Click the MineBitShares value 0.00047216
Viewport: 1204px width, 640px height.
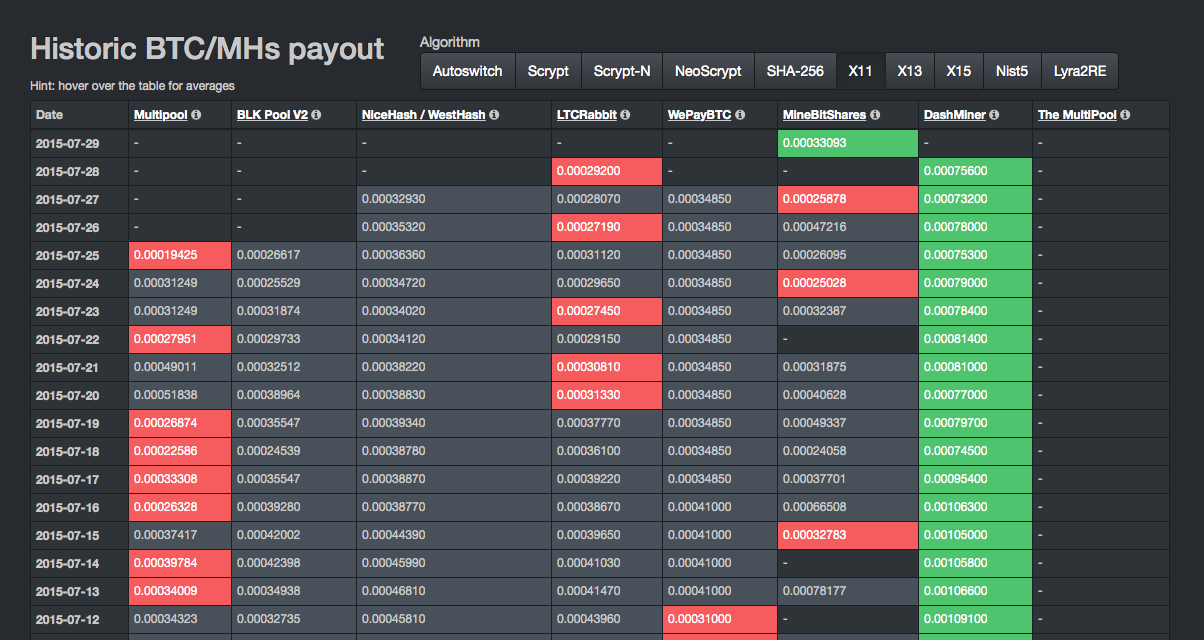(x=848, y=227)
